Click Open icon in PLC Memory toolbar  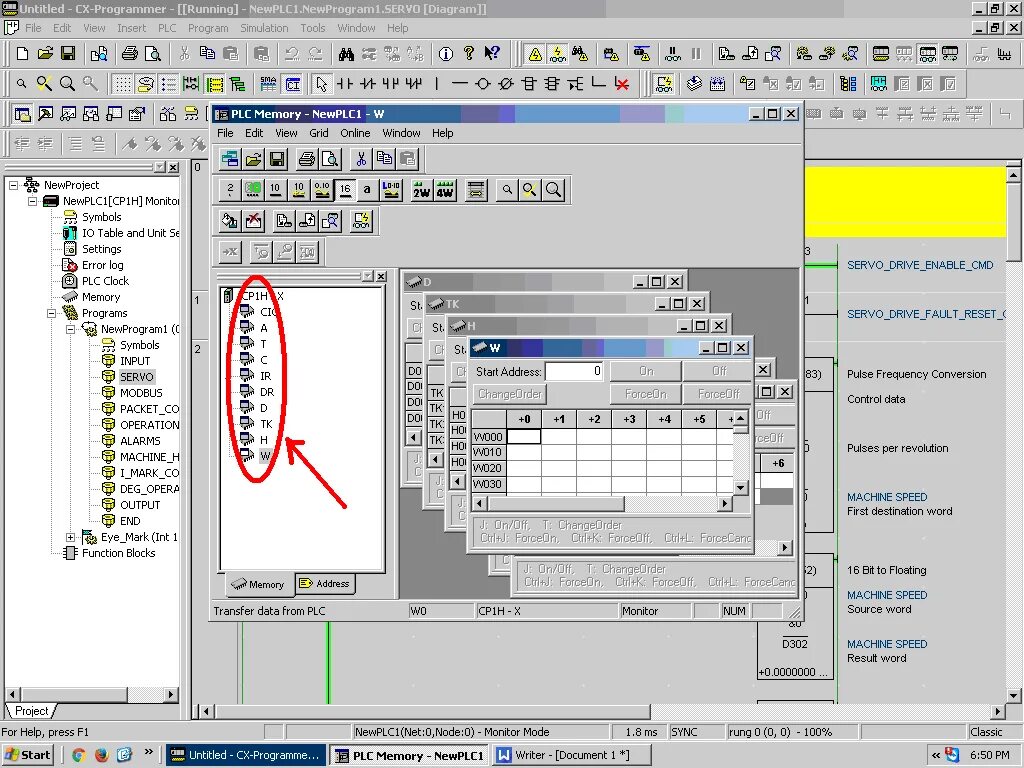pos(253,159)
